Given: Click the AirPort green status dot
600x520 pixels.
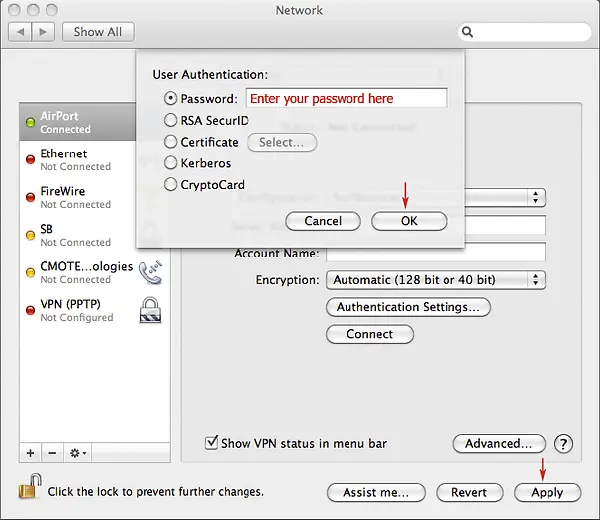Looking at the screenshot, I should [30, 122].
